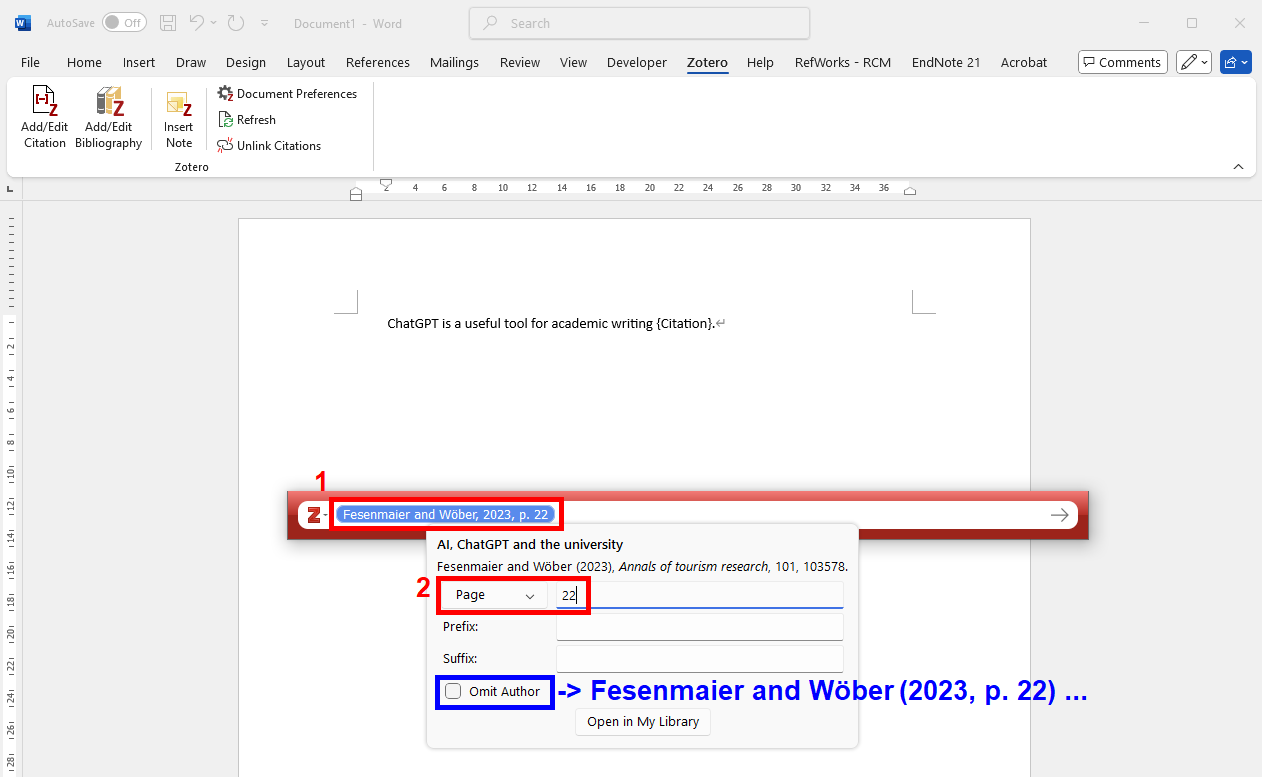Open the Comments pane button
Image resolution: width=1262 pixels, height=777 pixels.
pyautogui.click(x=1122, y=62)
